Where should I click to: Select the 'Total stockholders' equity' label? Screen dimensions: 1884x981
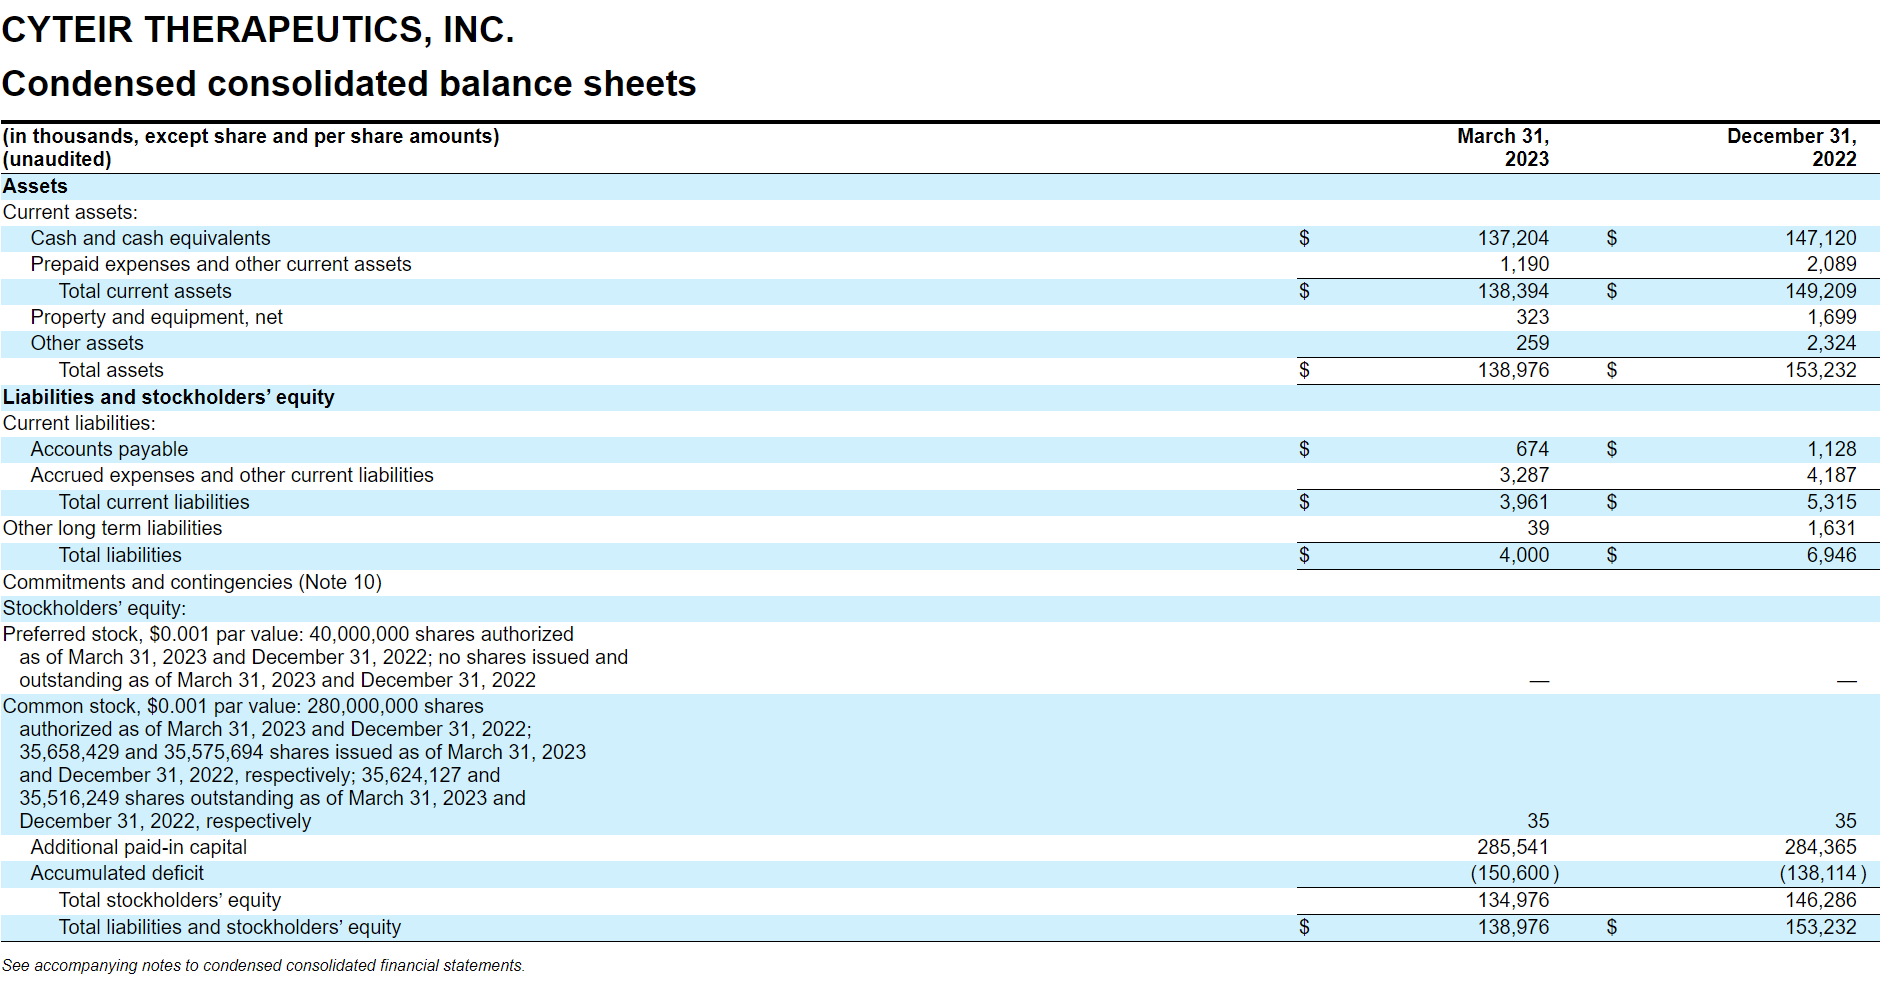coord(170,900)
